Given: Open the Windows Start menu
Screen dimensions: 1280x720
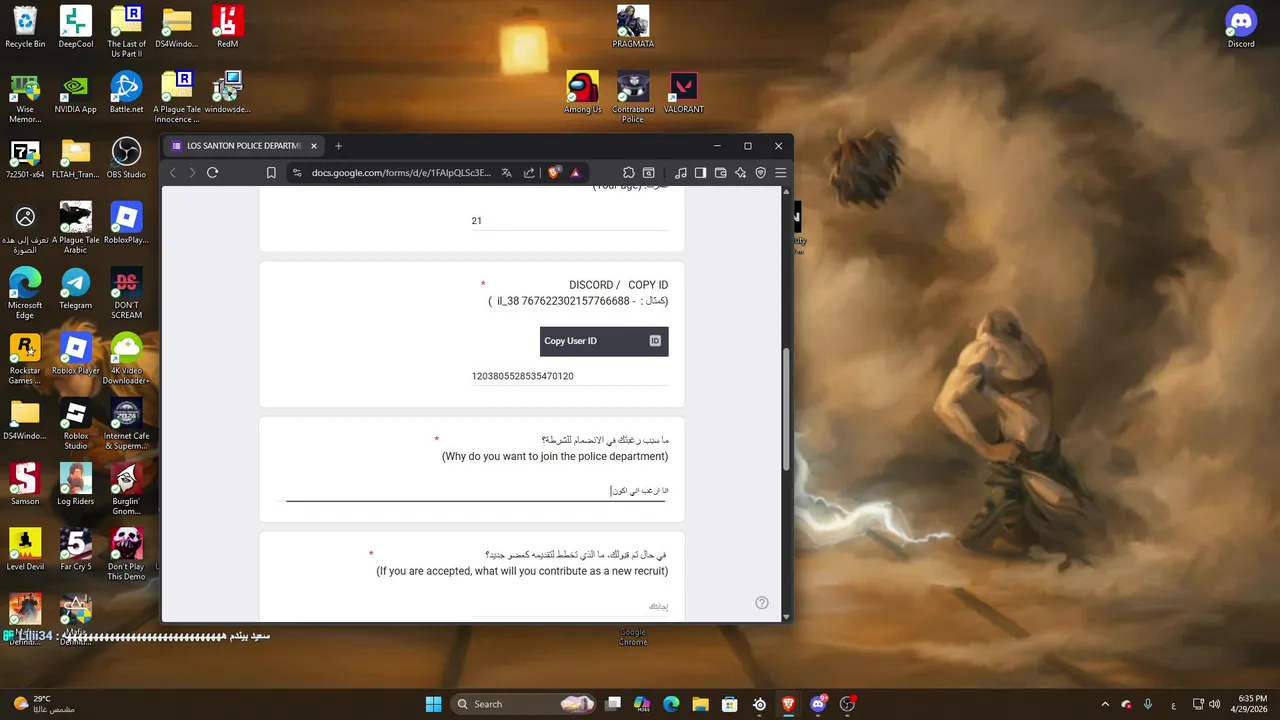Looking at the screenshot, I should click(x=433, y=704).
